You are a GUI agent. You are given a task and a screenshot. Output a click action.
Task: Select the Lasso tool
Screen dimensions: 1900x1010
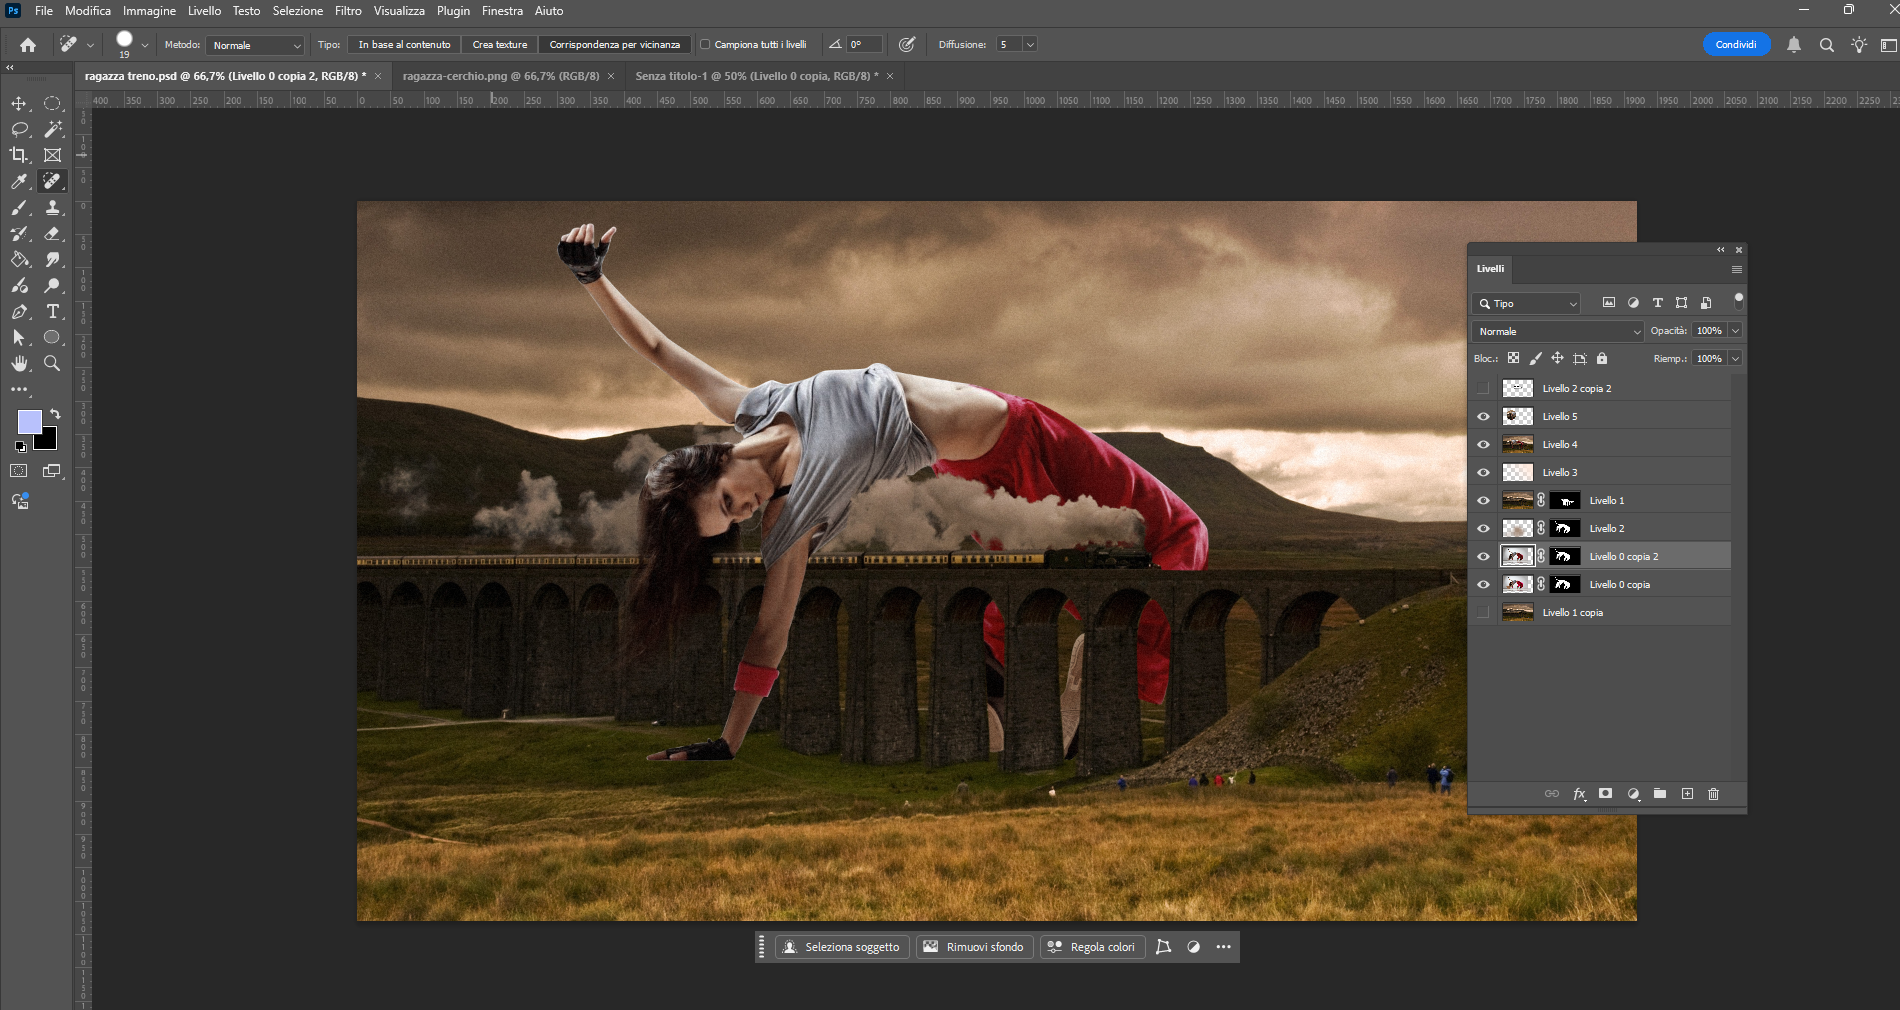point(19,129)
